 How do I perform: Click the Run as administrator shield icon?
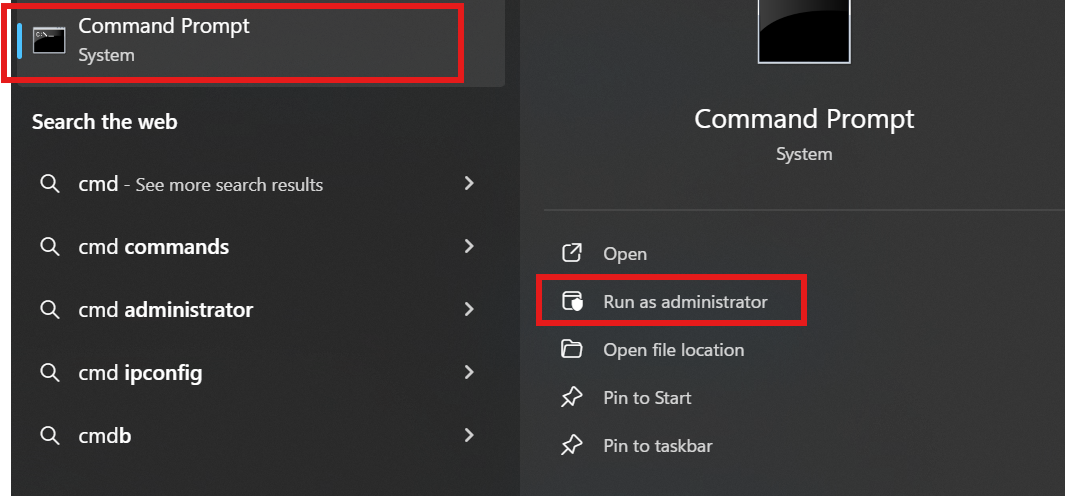click(x=572, y=302)
